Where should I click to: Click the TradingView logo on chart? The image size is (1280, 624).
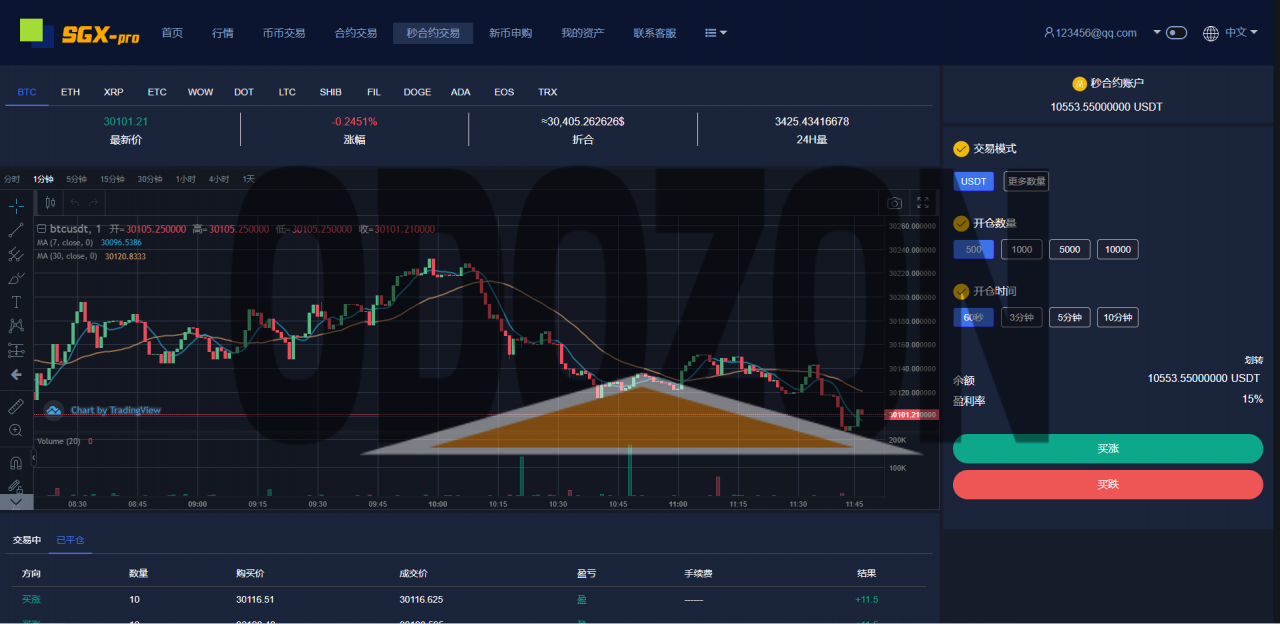coord(54,410)
